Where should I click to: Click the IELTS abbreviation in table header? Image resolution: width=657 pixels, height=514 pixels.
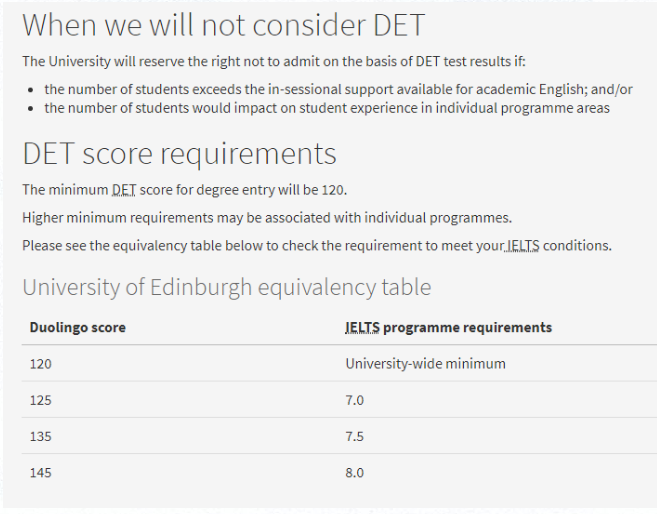[x=362, y=327]
